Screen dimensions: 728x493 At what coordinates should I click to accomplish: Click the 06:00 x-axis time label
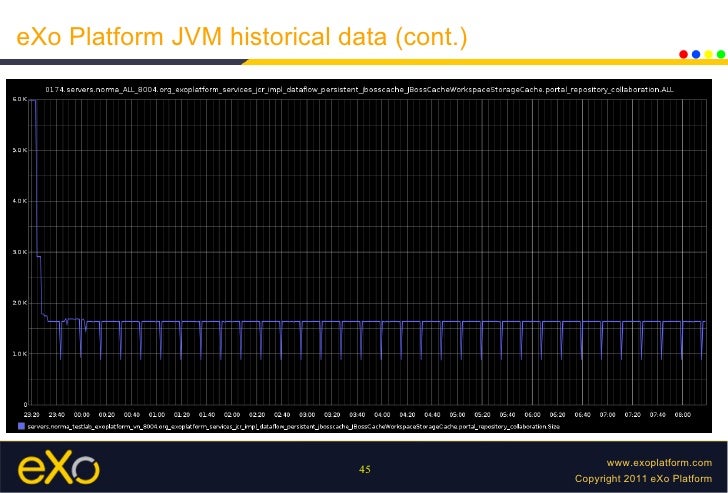pyautogui.click(x=533, y=415)
